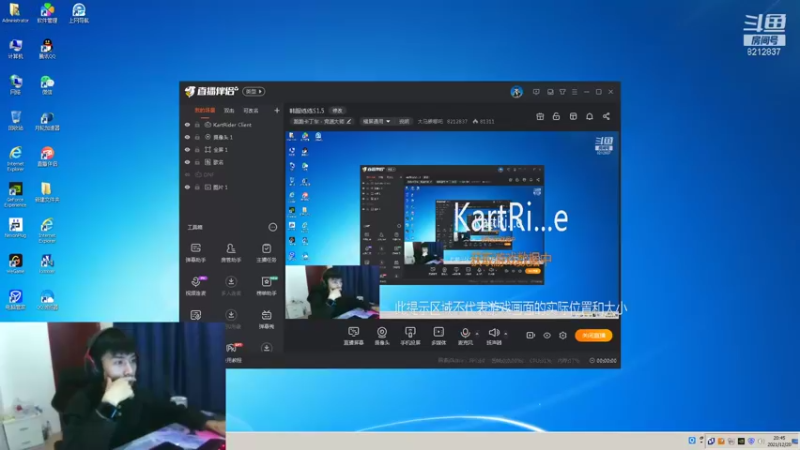This screenshot has height=450, width=800.
Task: Select the 摄像头 1 source row
Action: click(x=232, y=137)
